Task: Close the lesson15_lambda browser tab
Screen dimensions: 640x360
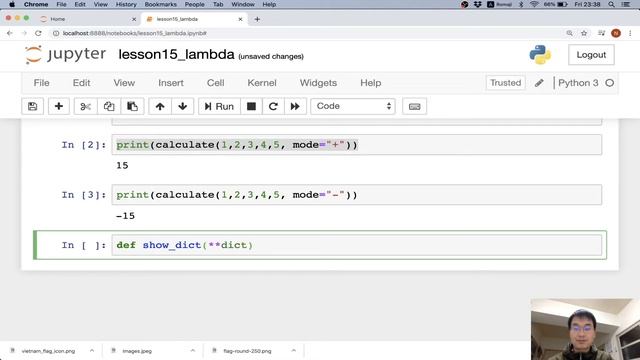Action: tap(240, 19)
